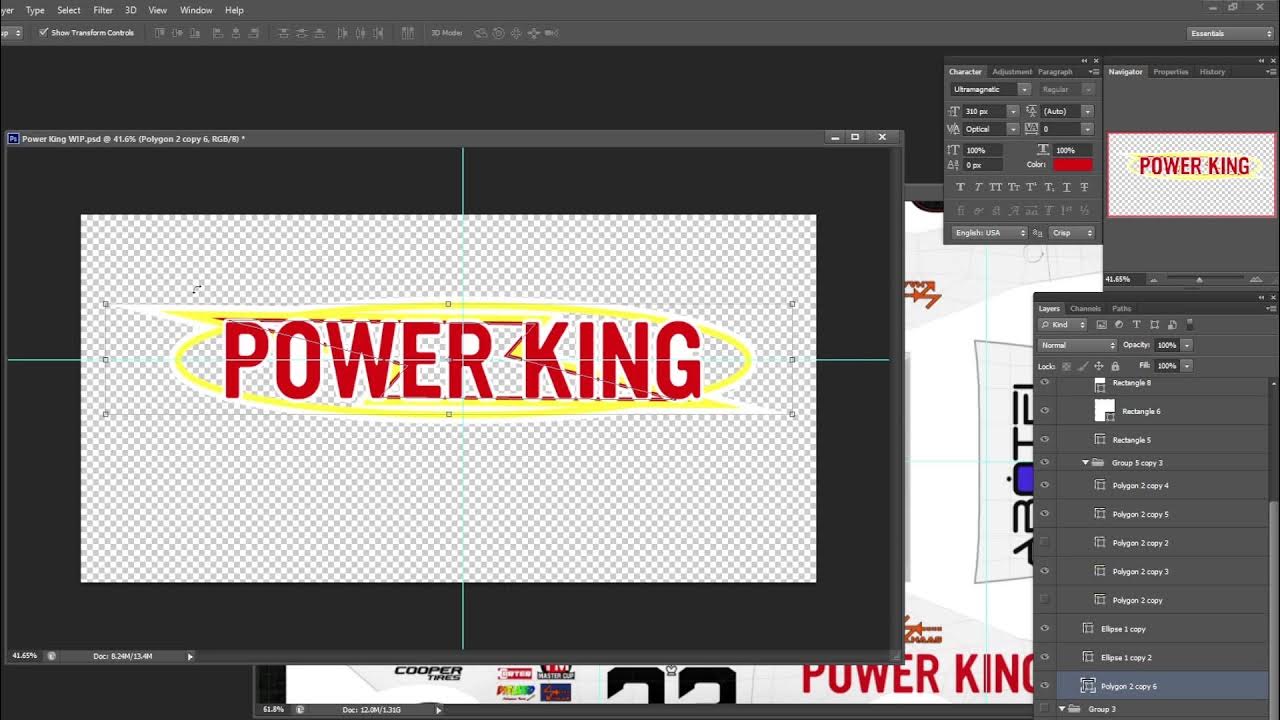The width and height of the screenshot is (1280, 720).
Task: Open the Select menu
Action: click(69, 10)
